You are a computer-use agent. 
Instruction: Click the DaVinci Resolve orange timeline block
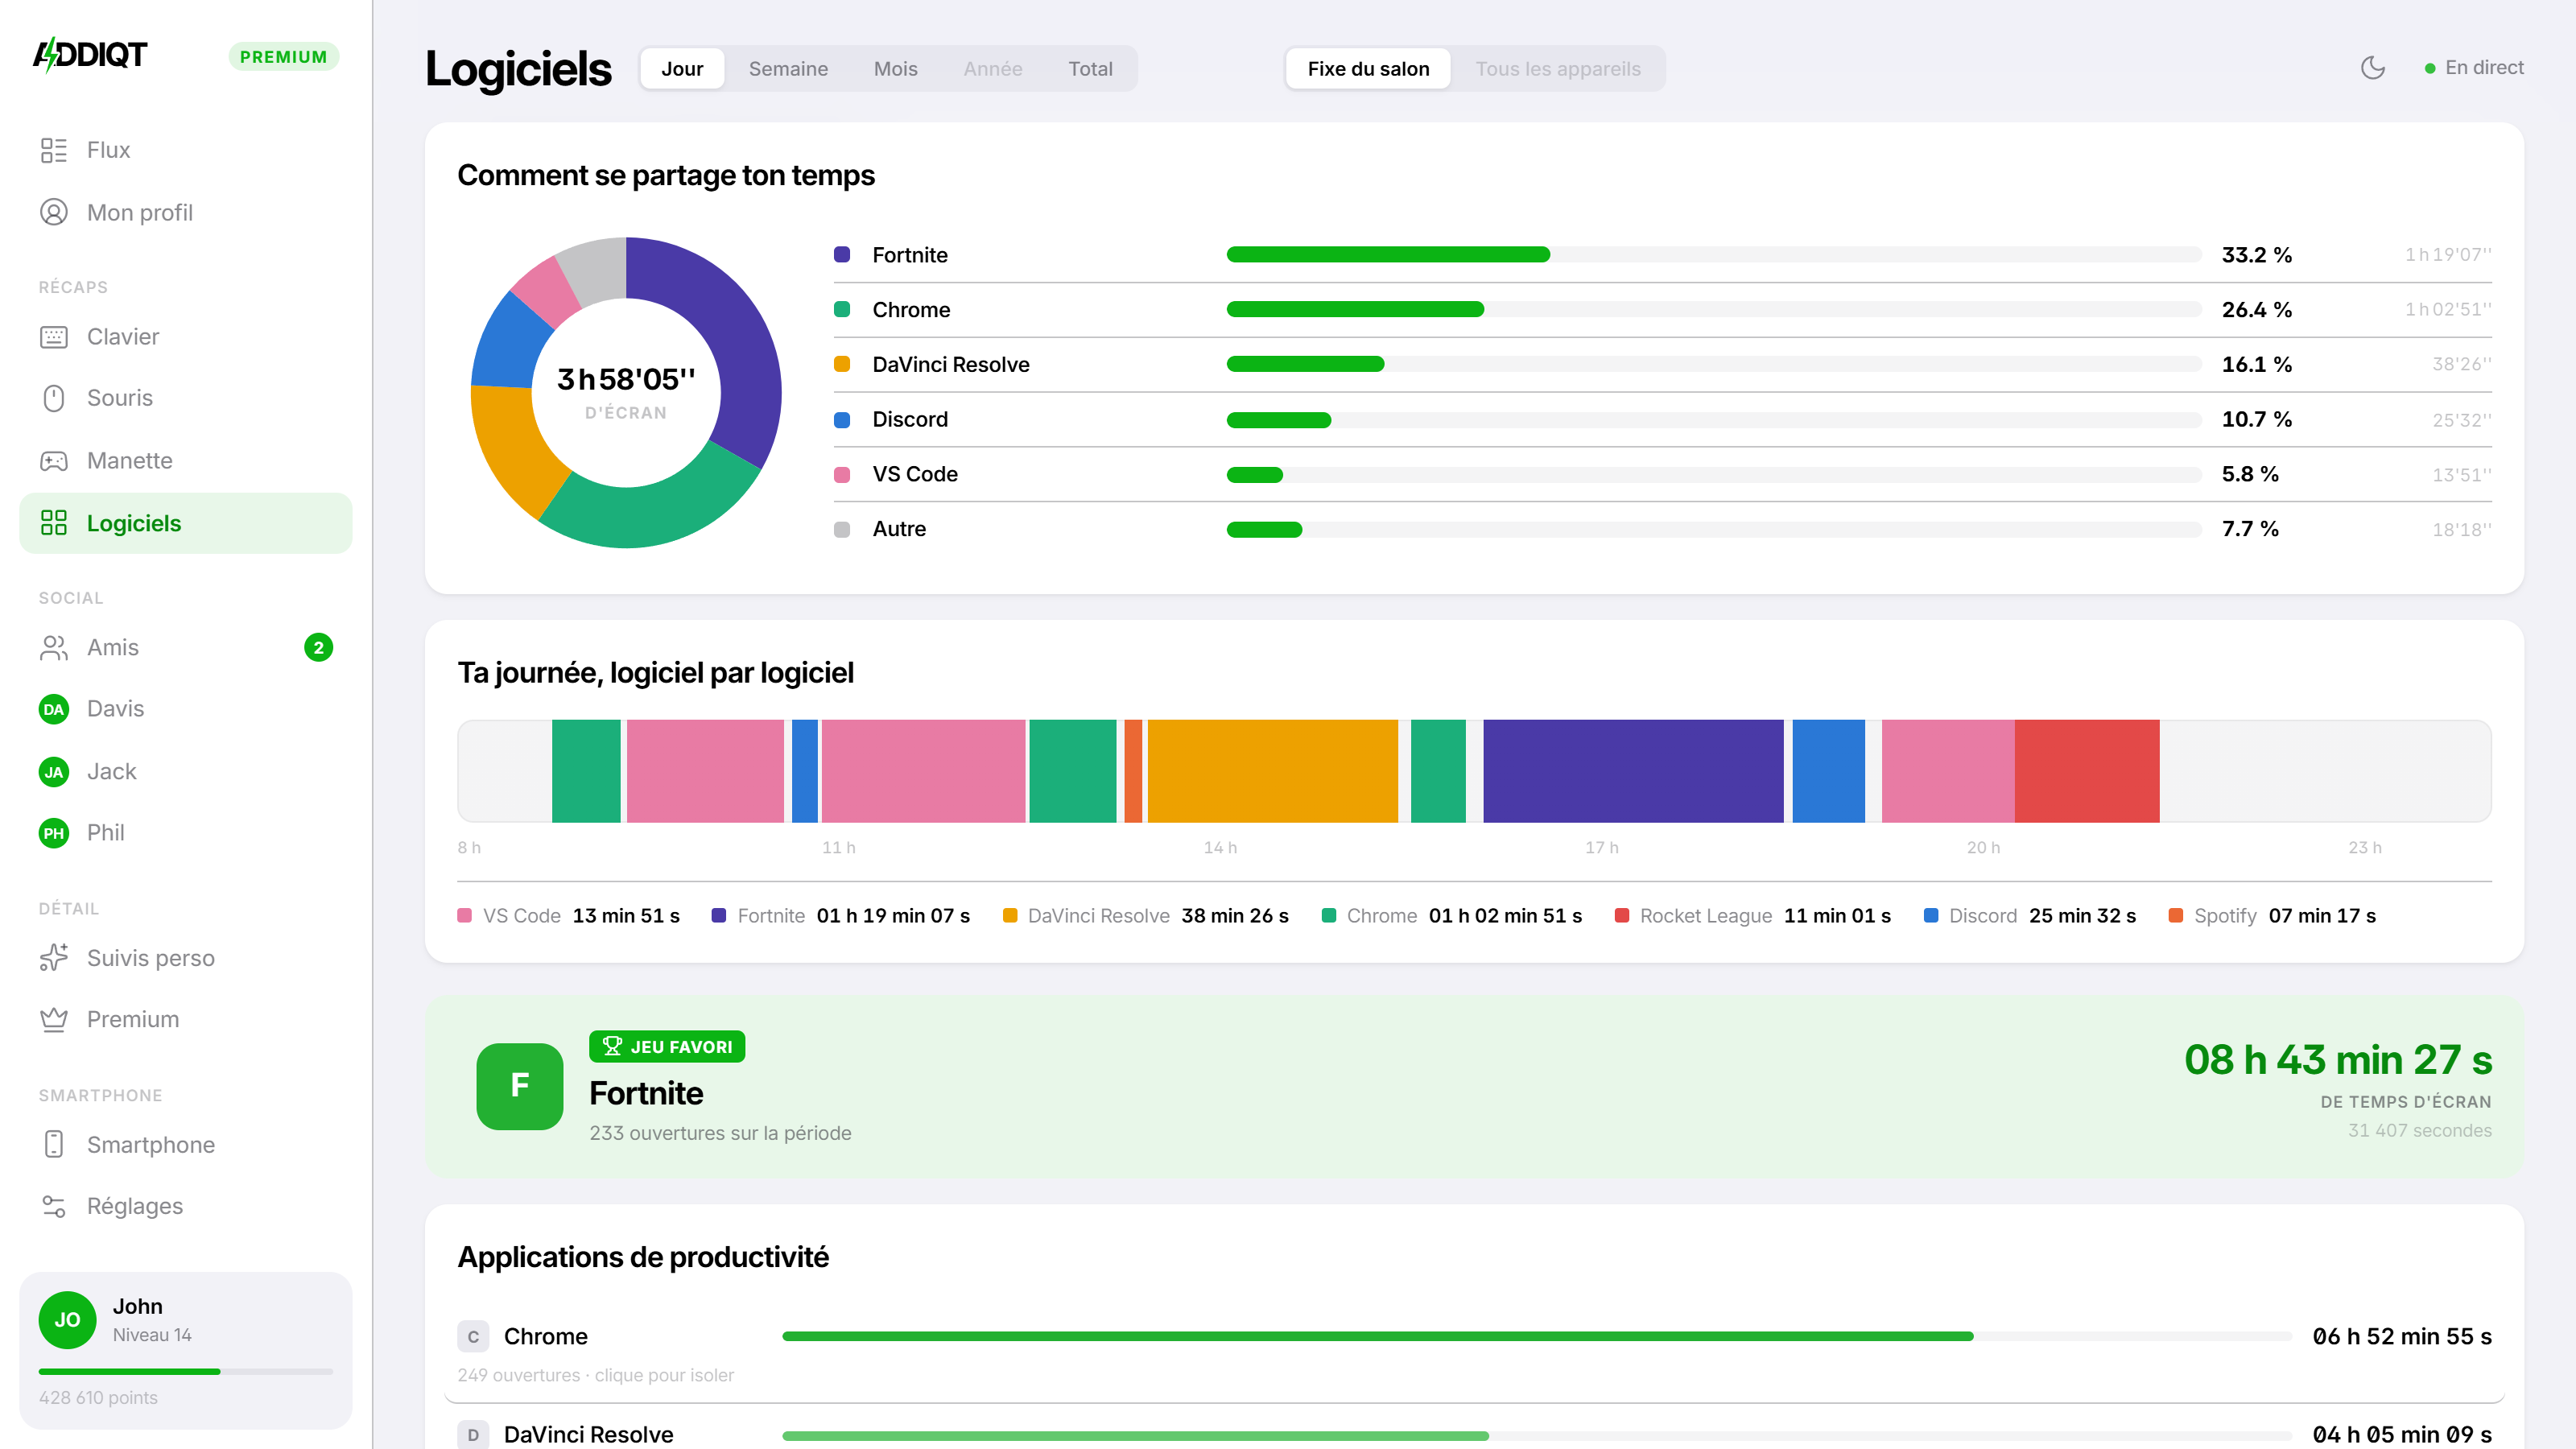click(x=1272, y=771)
